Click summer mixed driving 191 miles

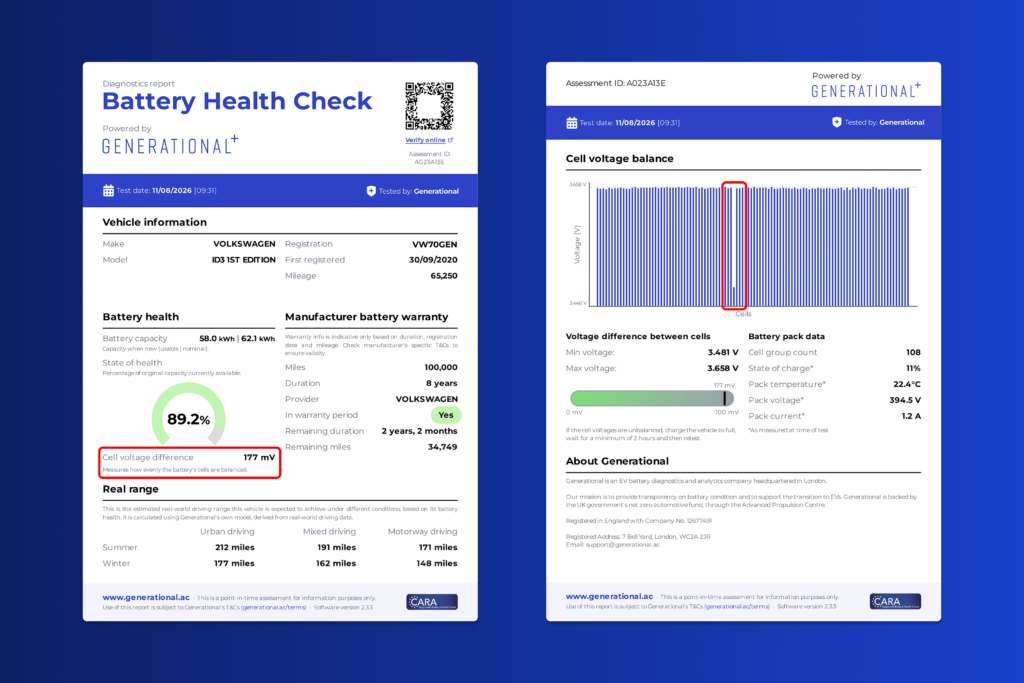click(x=337, y=547)
